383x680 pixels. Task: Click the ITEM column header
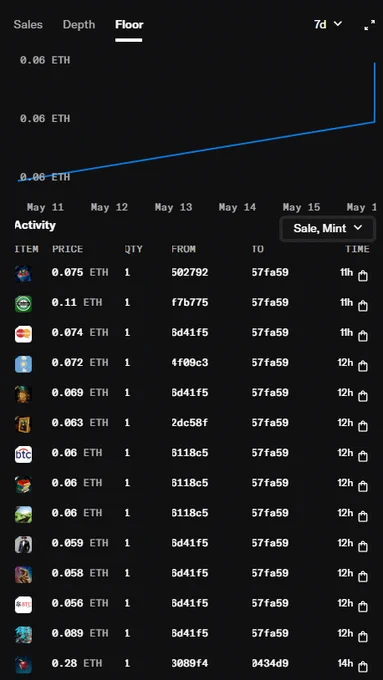(x=26, y=249)
